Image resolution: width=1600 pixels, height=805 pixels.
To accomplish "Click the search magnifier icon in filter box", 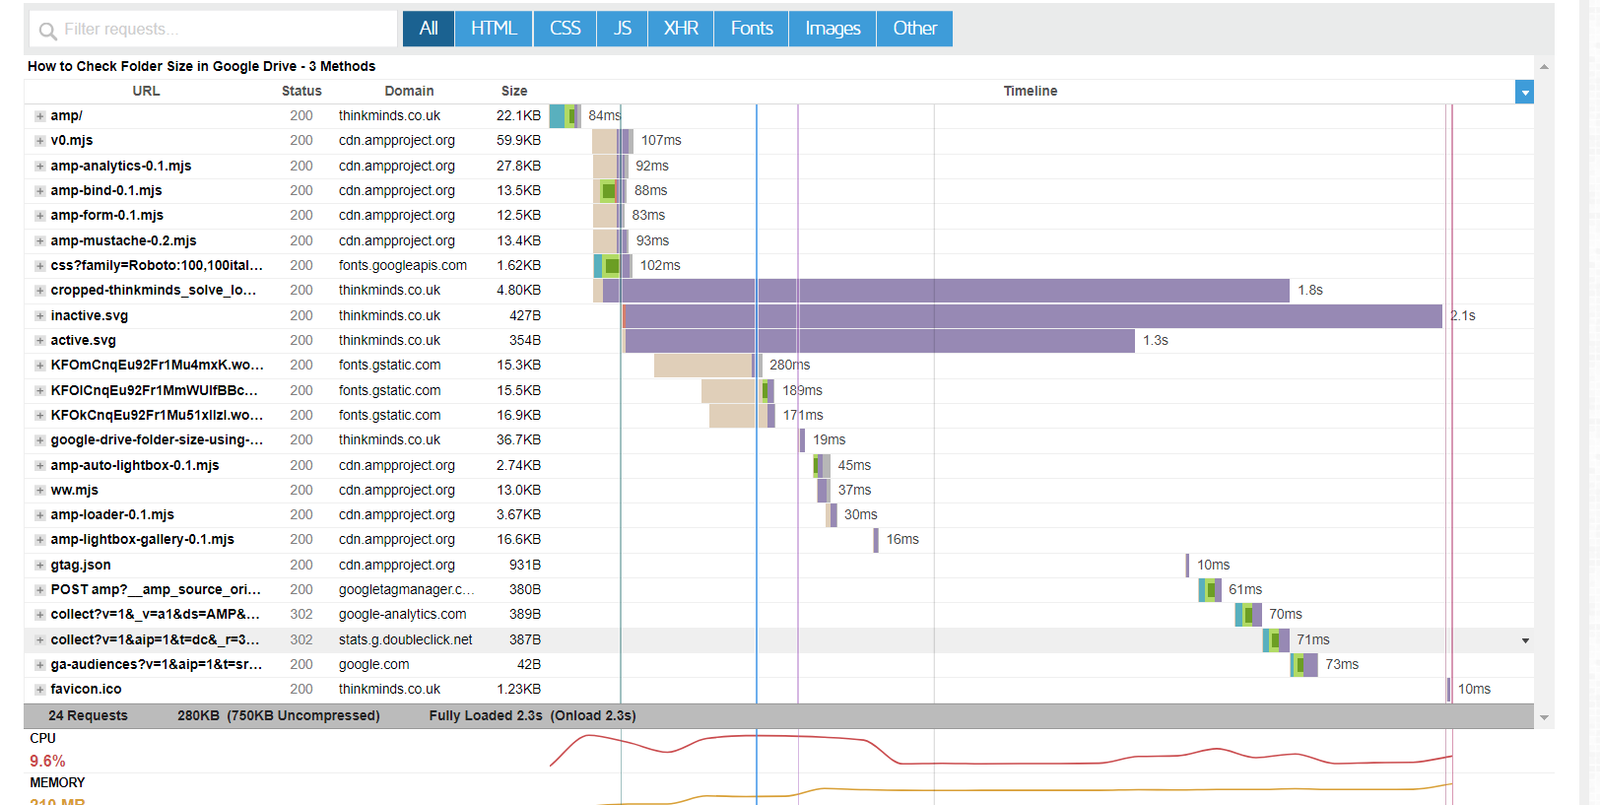I will [47, 31].
